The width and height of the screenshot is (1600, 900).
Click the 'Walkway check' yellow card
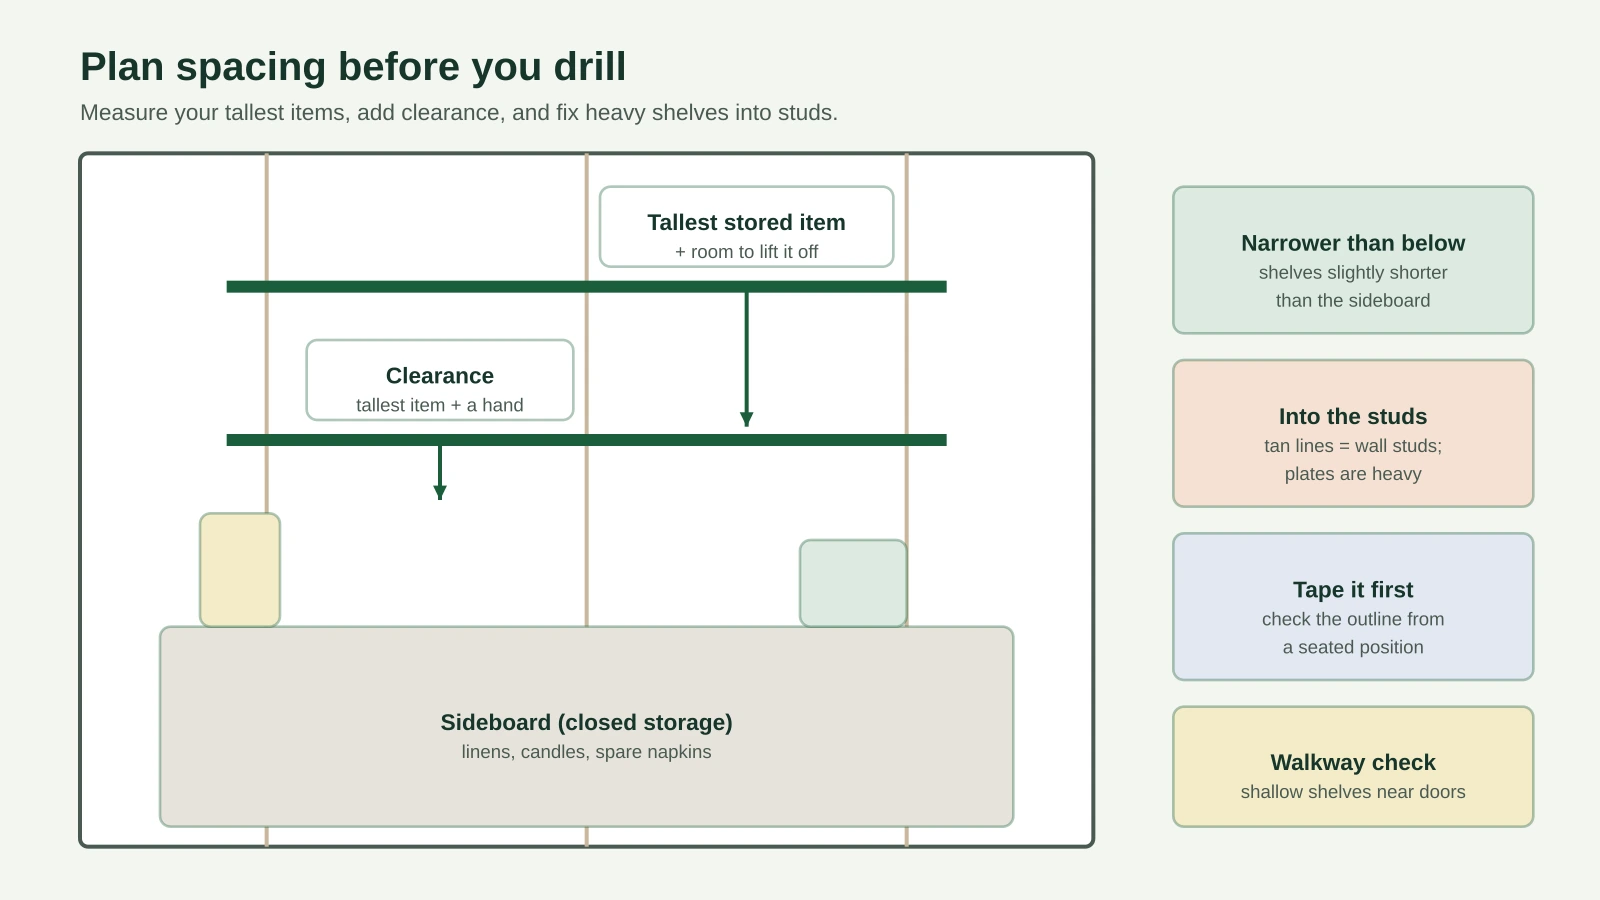tap(1353, 767)
